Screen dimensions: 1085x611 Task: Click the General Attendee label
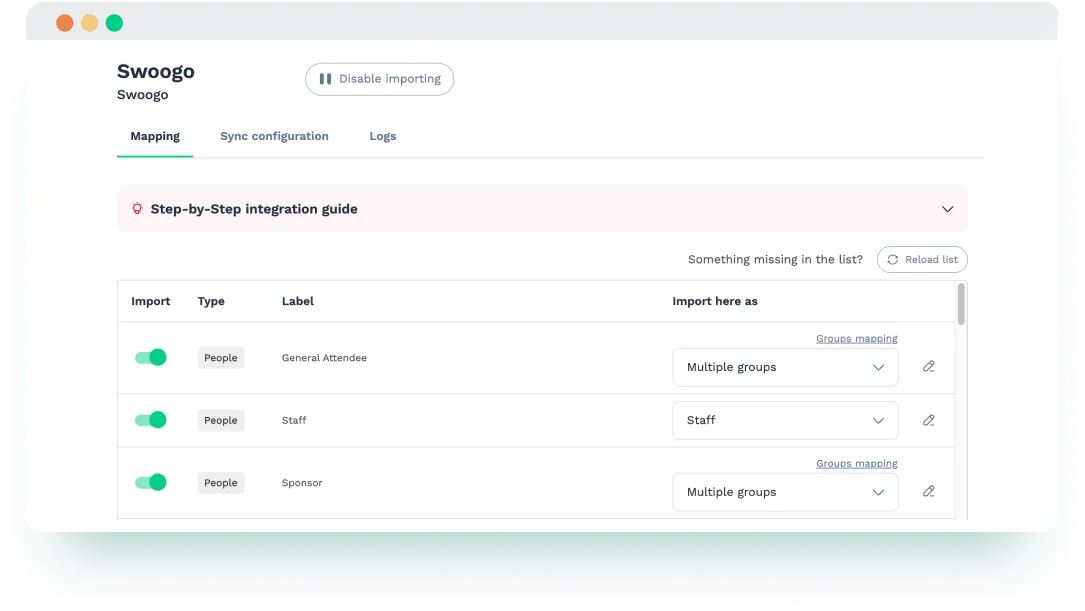[324, 358]
